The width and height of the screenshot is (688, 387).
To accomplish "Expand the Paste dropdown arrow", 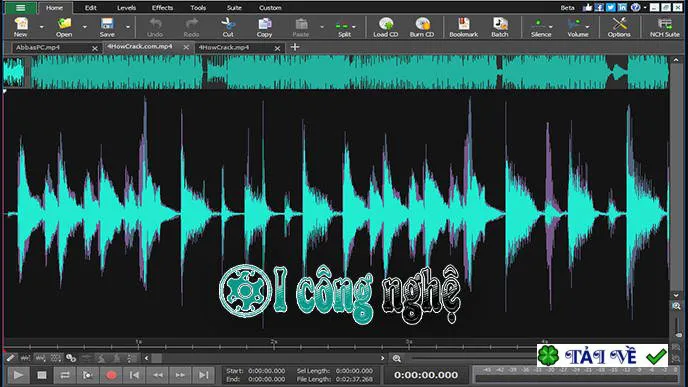I will (x=322, y=27).
